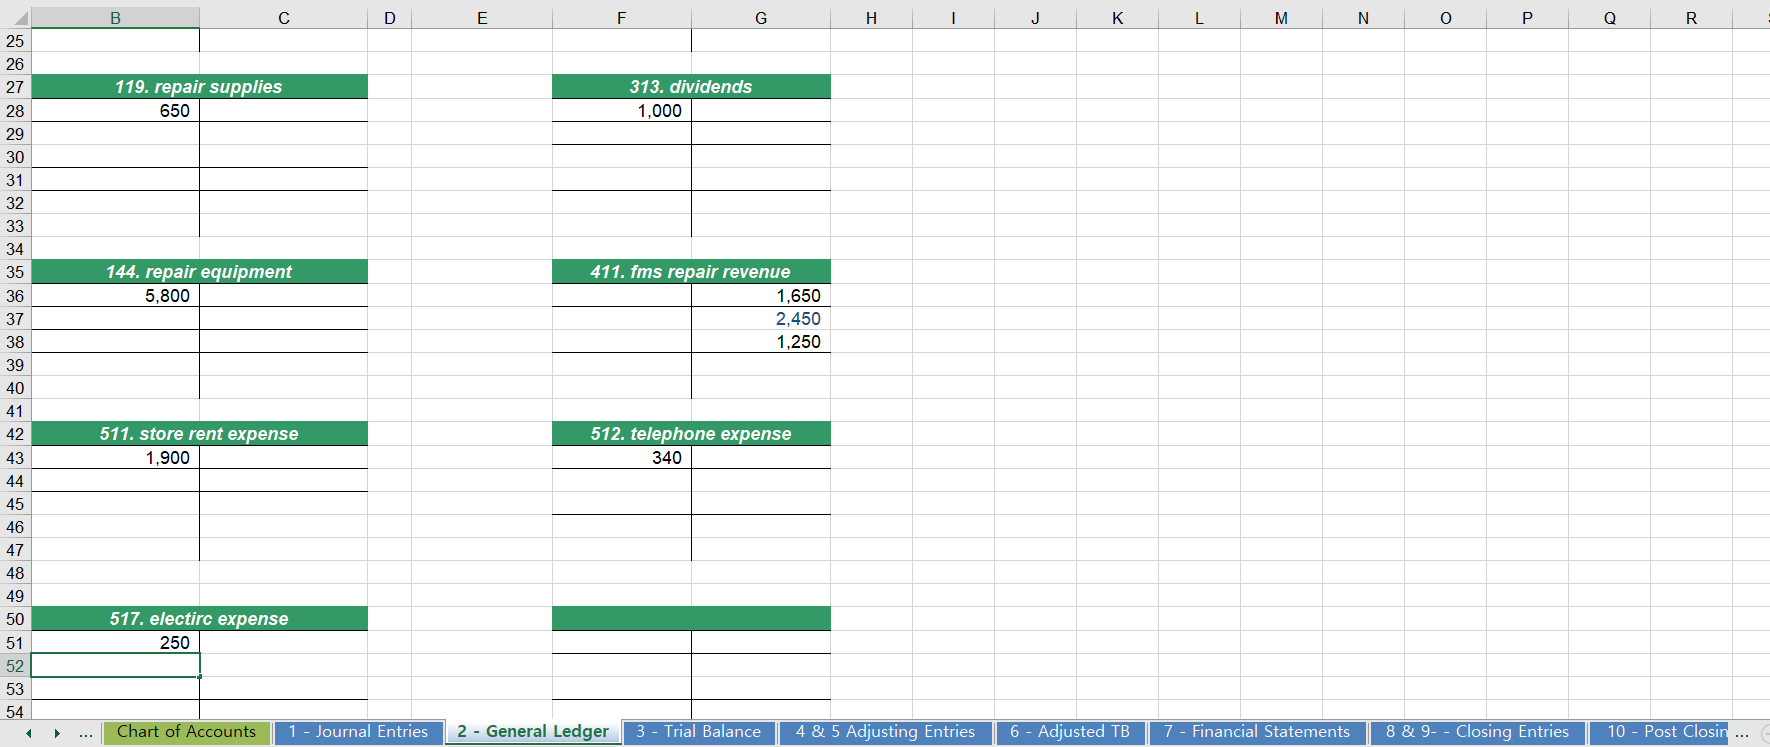Select column R by its header
Screen dimensions: 1770x747
(x=1691, y=18)
